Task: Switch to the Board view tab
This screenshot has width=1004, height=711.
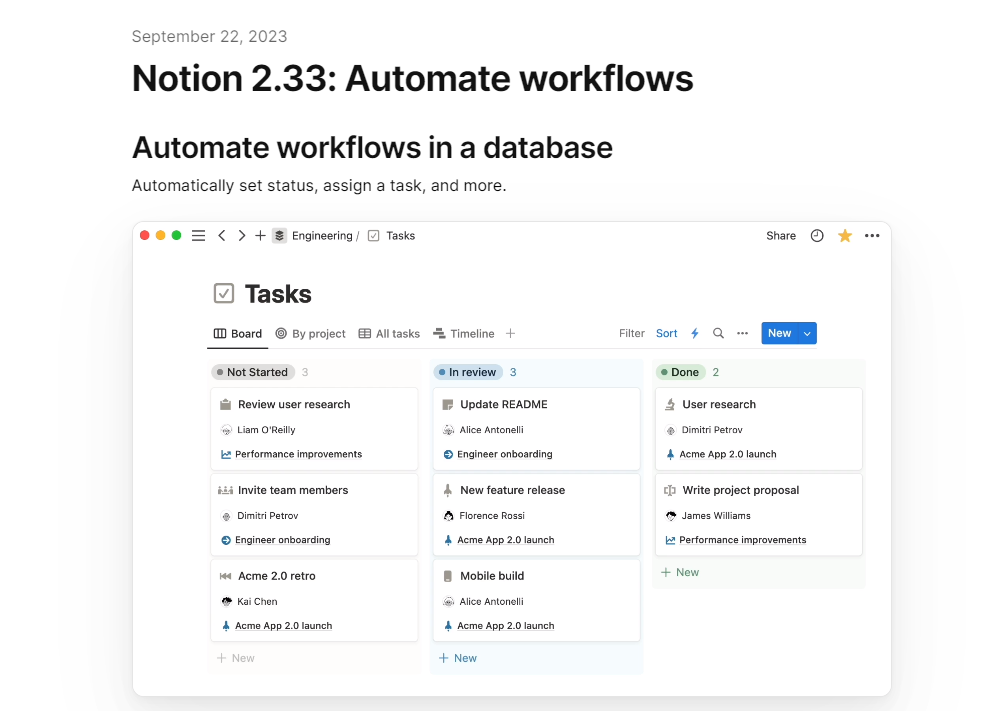Action: click(238, 334)
